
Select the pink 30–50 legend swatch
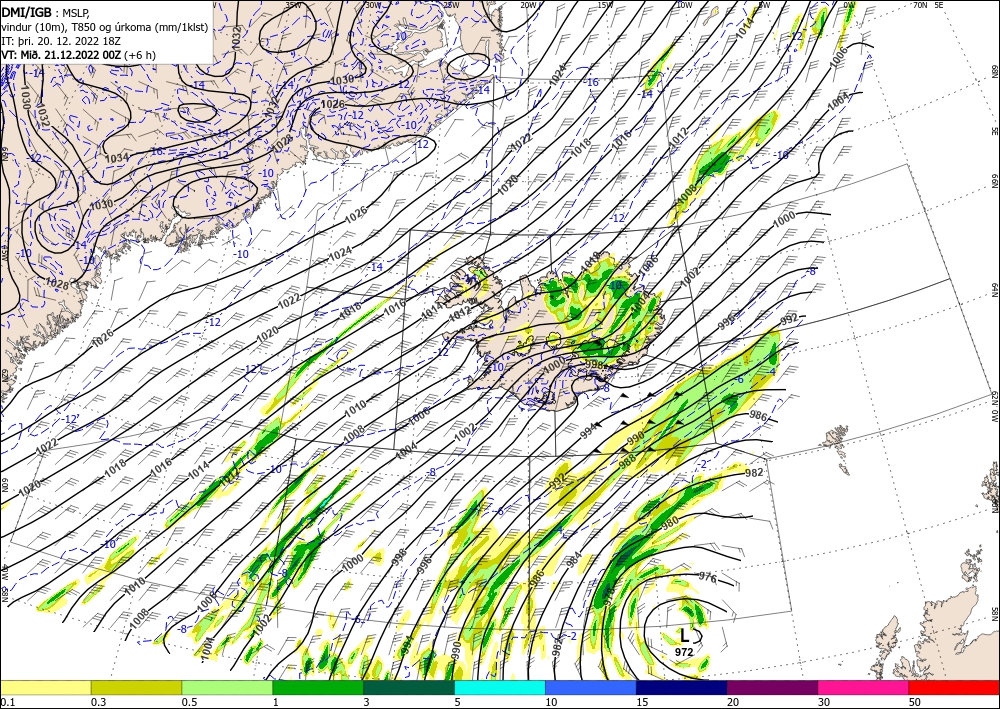(864, 687)
